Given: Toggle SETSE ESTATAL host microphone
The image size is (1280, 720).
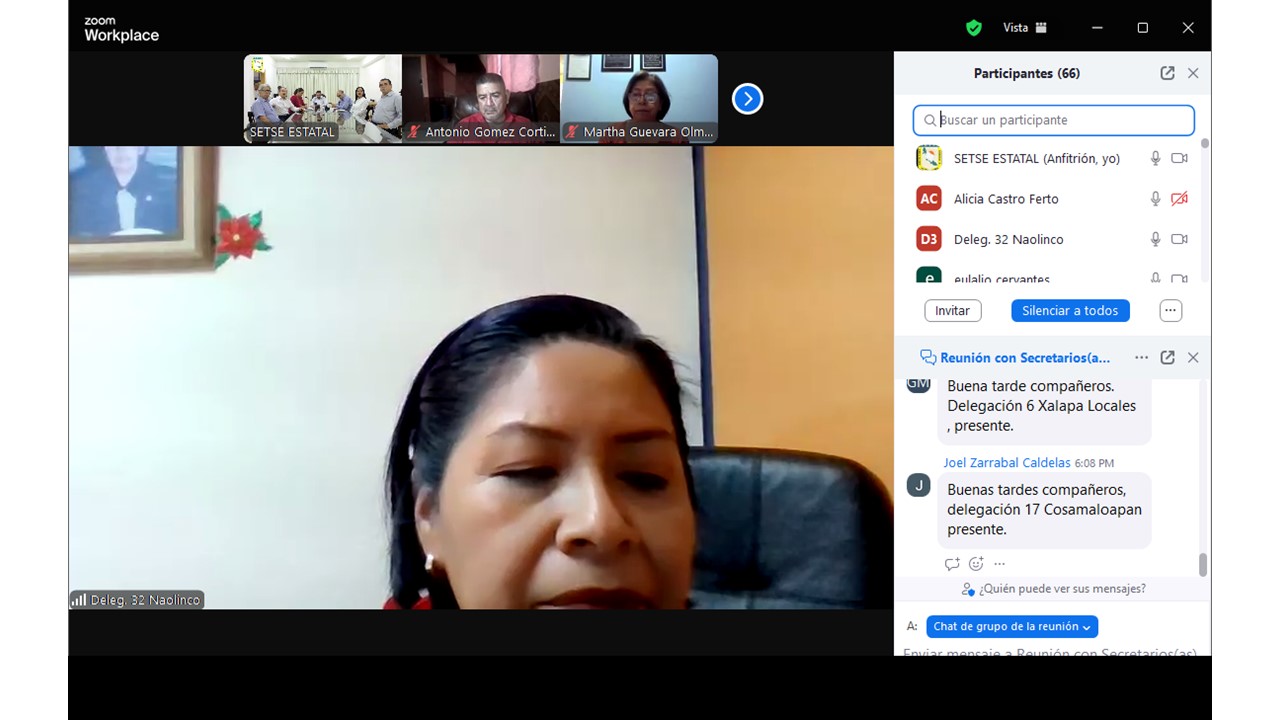Looking at the screenshot, I should 1155,158.
